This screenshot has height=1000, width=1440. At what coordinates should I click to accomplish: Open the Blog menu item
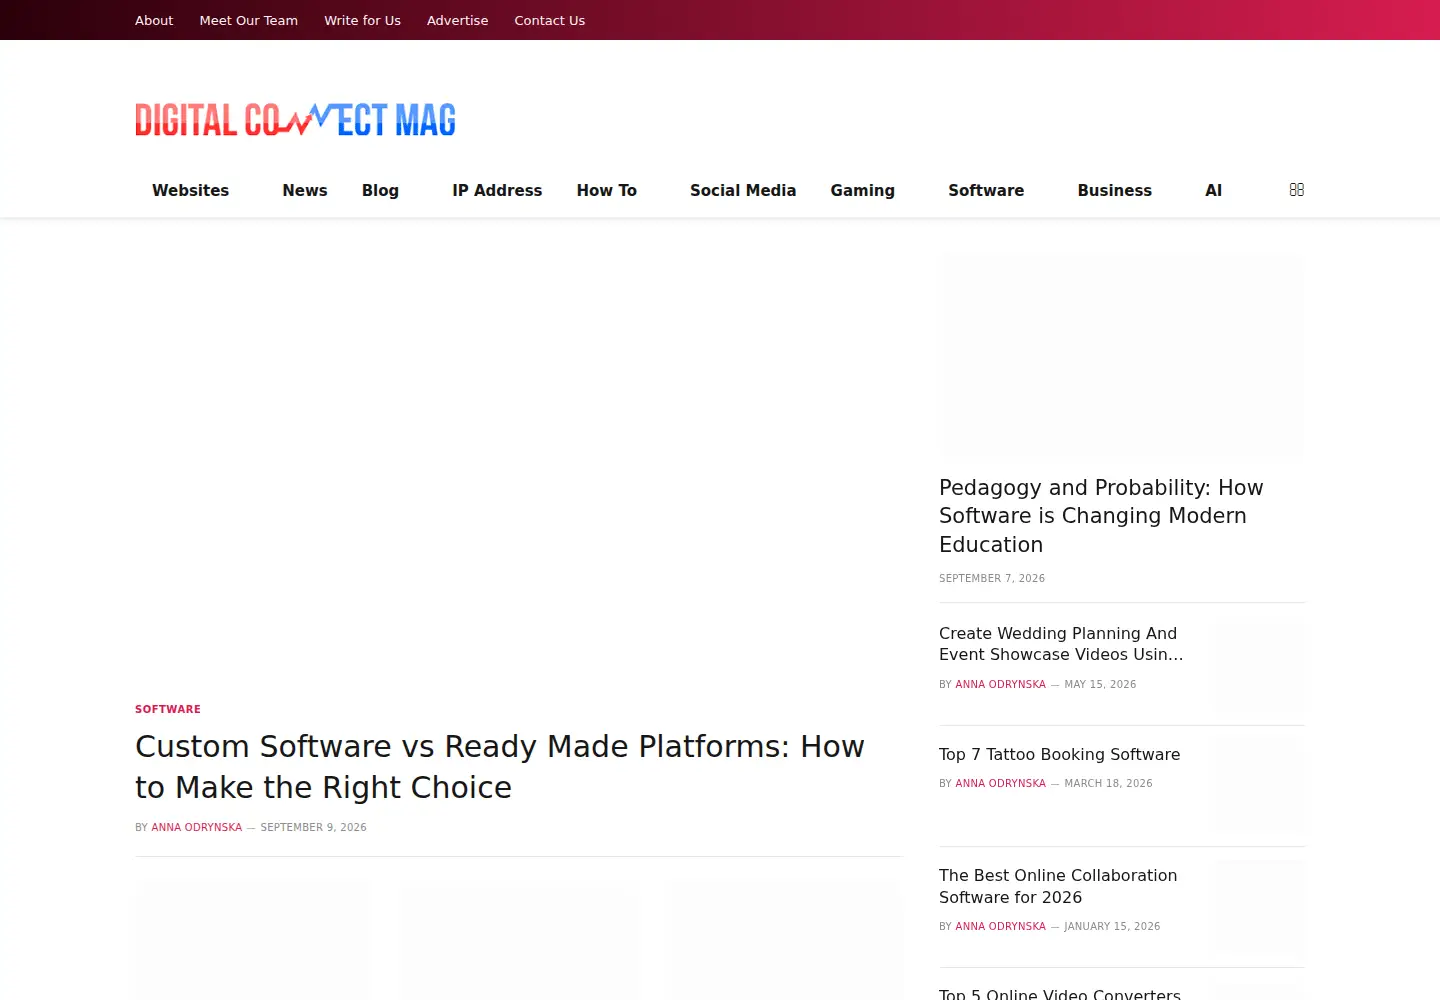(x=380, y=190)
